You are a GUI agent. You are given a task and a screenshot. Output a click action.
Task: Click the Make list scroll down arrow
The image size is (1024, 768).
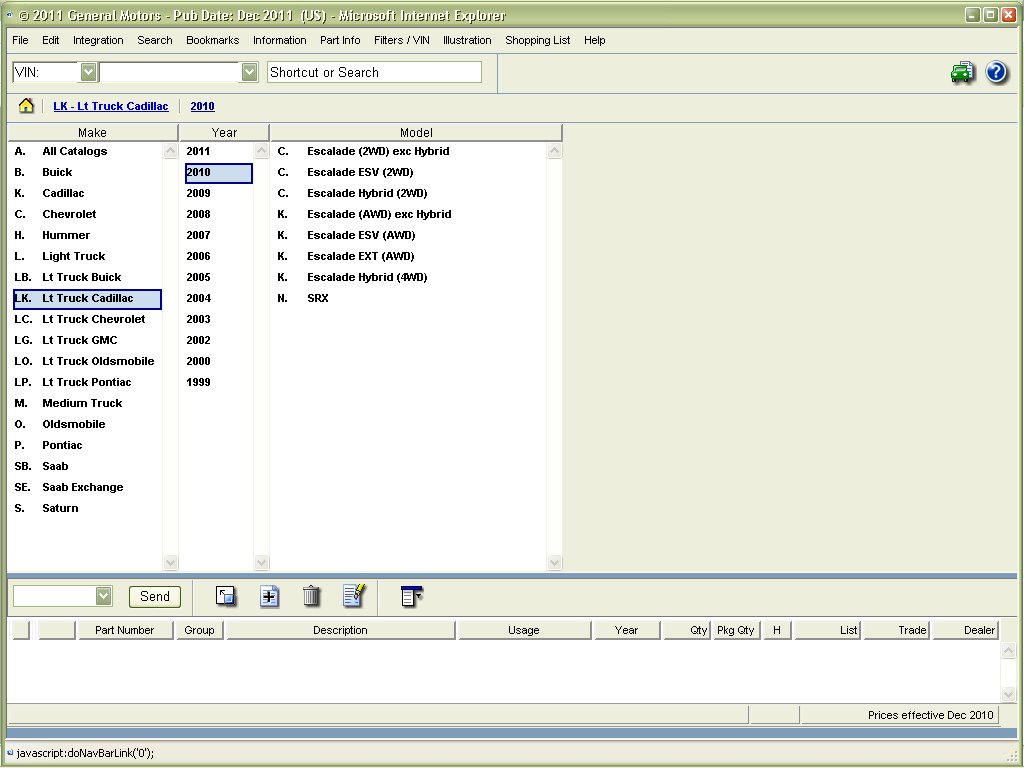(x=170, y=562)
